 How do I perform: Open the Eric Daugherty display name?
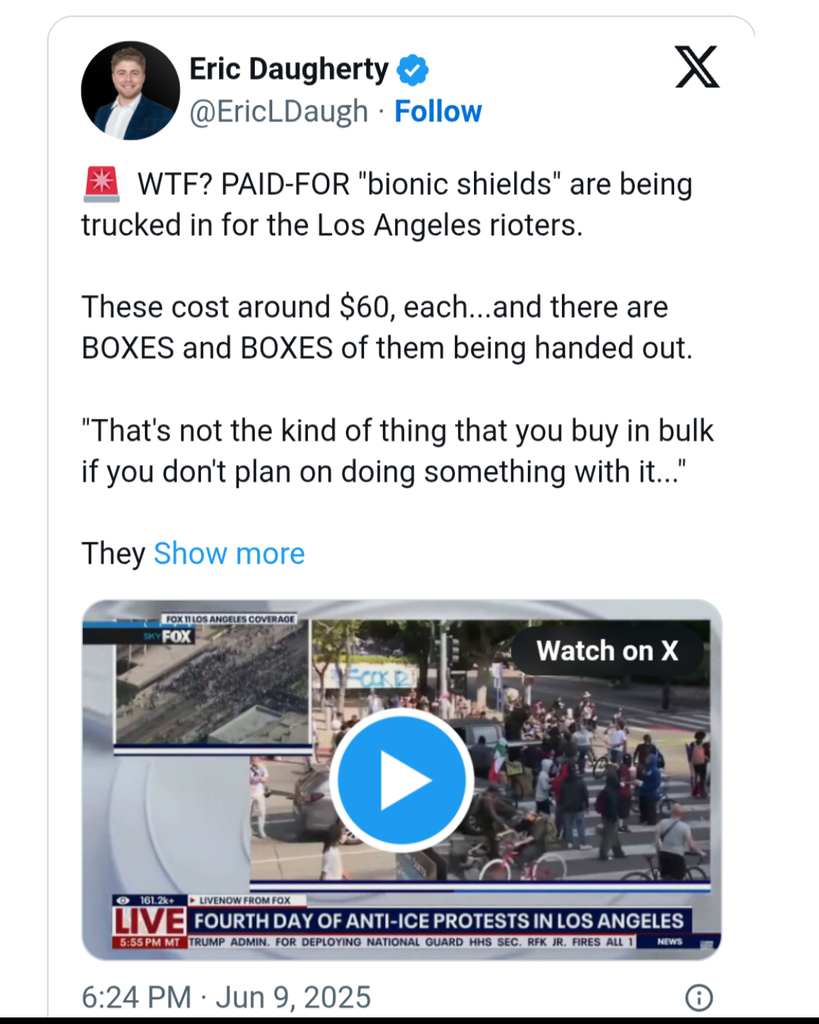[x=289, y=69]
